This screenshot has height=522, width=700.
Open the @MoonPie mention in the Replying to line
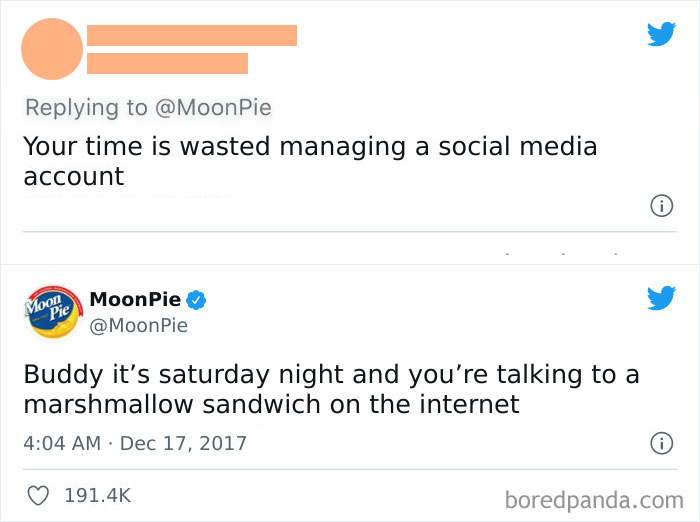coord(212,107)
